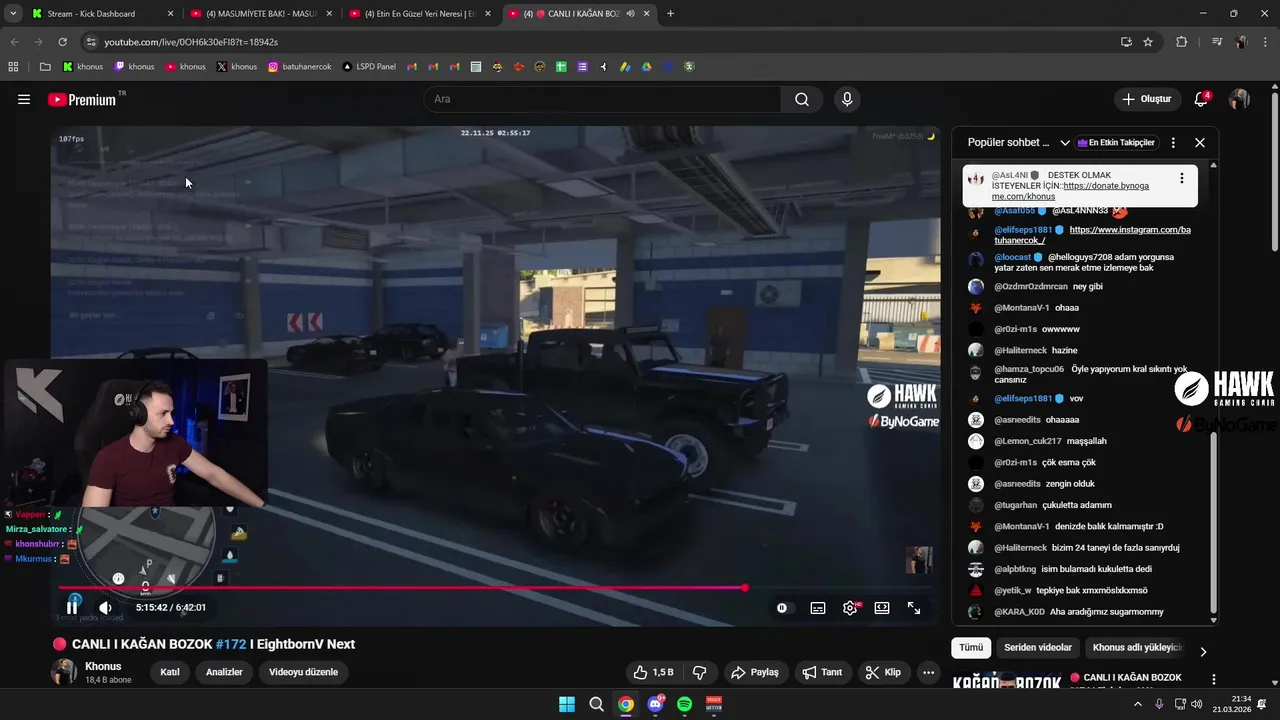Click the Videoyu düzenle button
The height and width of the screenshot is (720, 1280).
point(303,672)
